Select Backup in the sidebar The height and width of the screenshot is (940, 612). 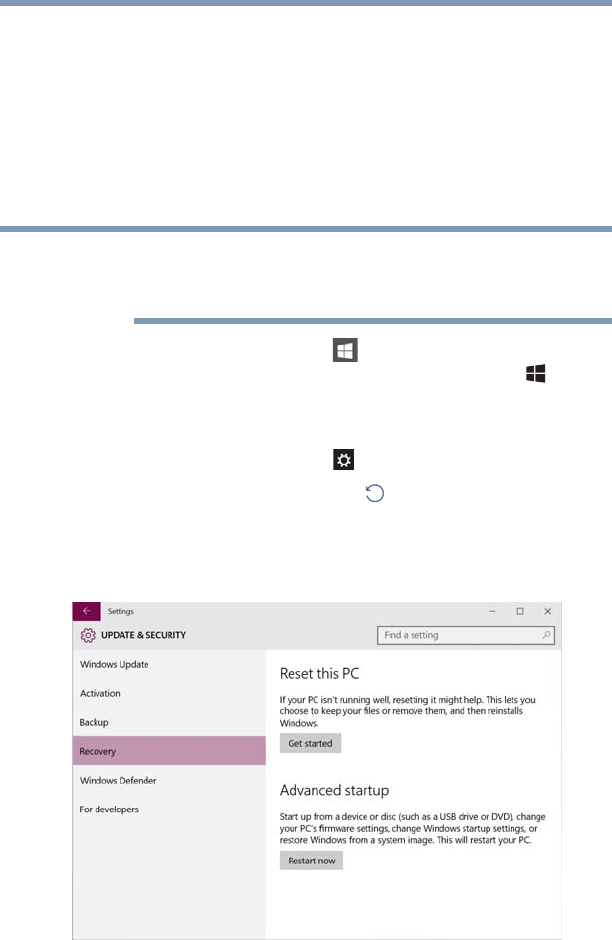click(x=169, y=722)
